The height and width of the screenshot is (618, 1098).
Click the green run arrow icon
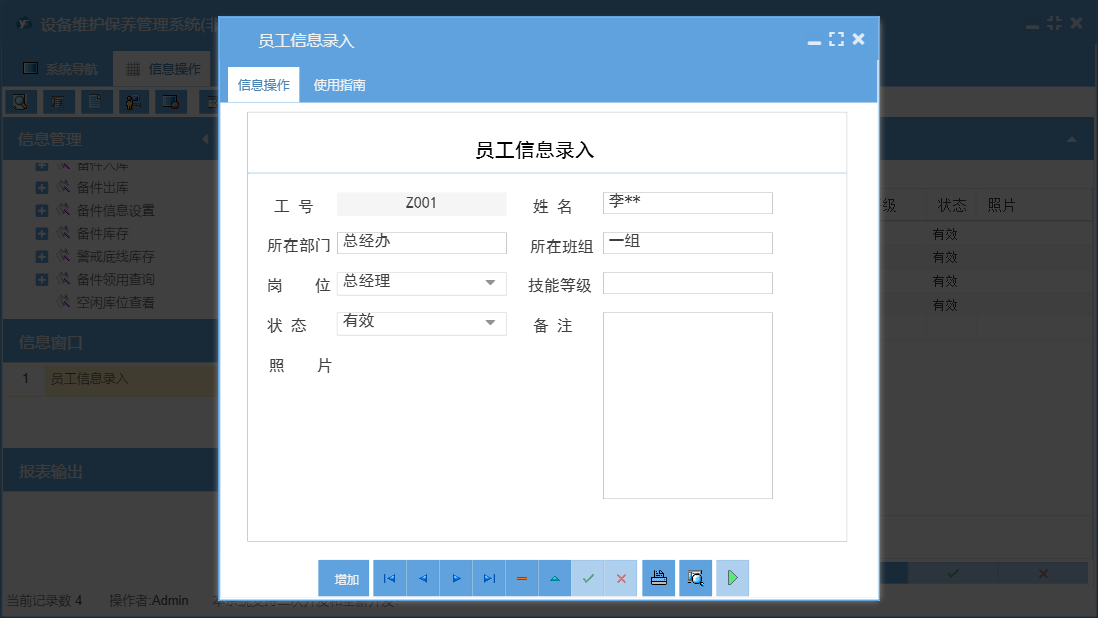(732, 578)
